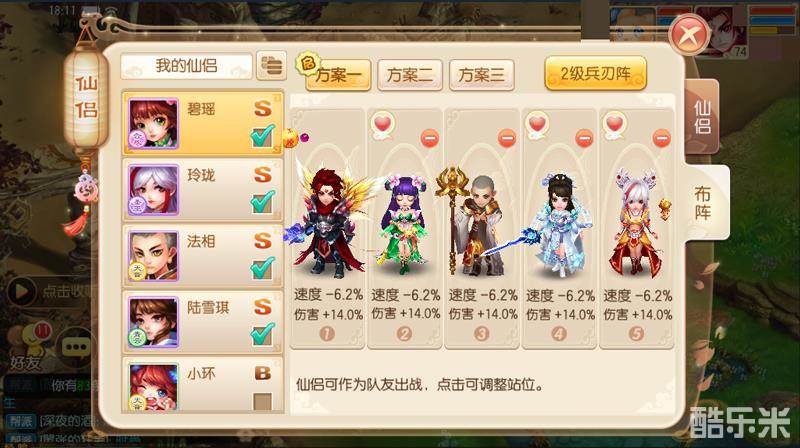
Task: Select the 法相 companion portrait
Action: [153, 256]
